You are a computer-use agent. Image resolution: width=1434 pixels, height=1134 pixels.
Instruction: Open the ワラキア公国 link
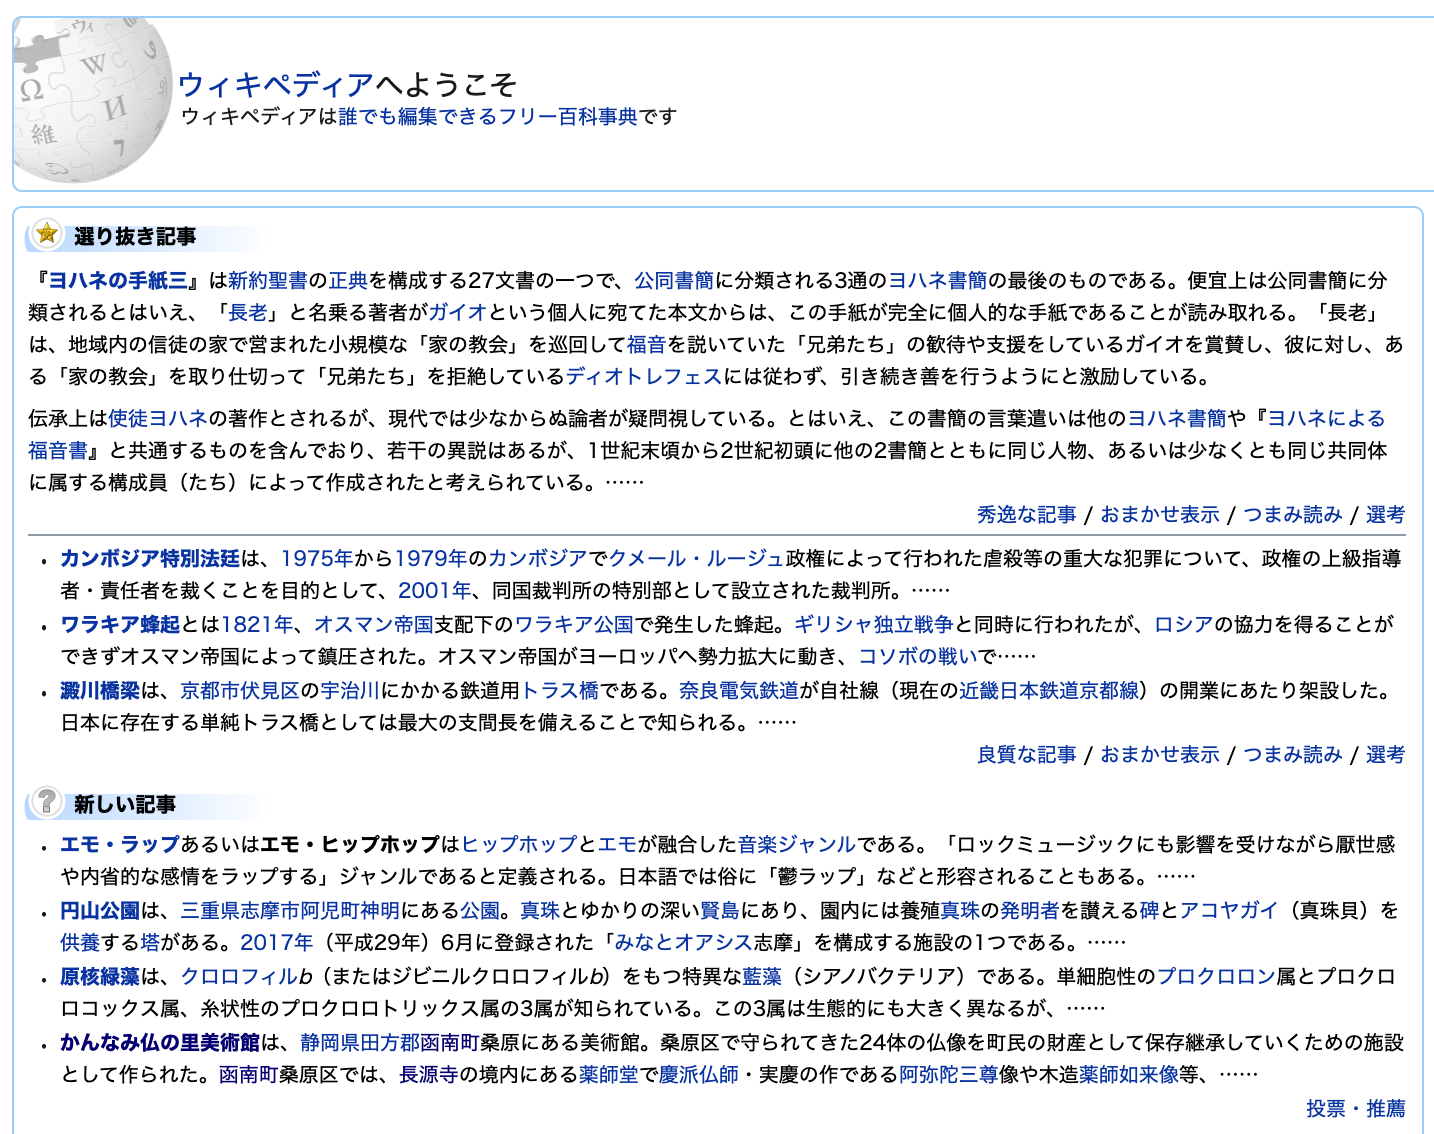[x=574, y=625]
